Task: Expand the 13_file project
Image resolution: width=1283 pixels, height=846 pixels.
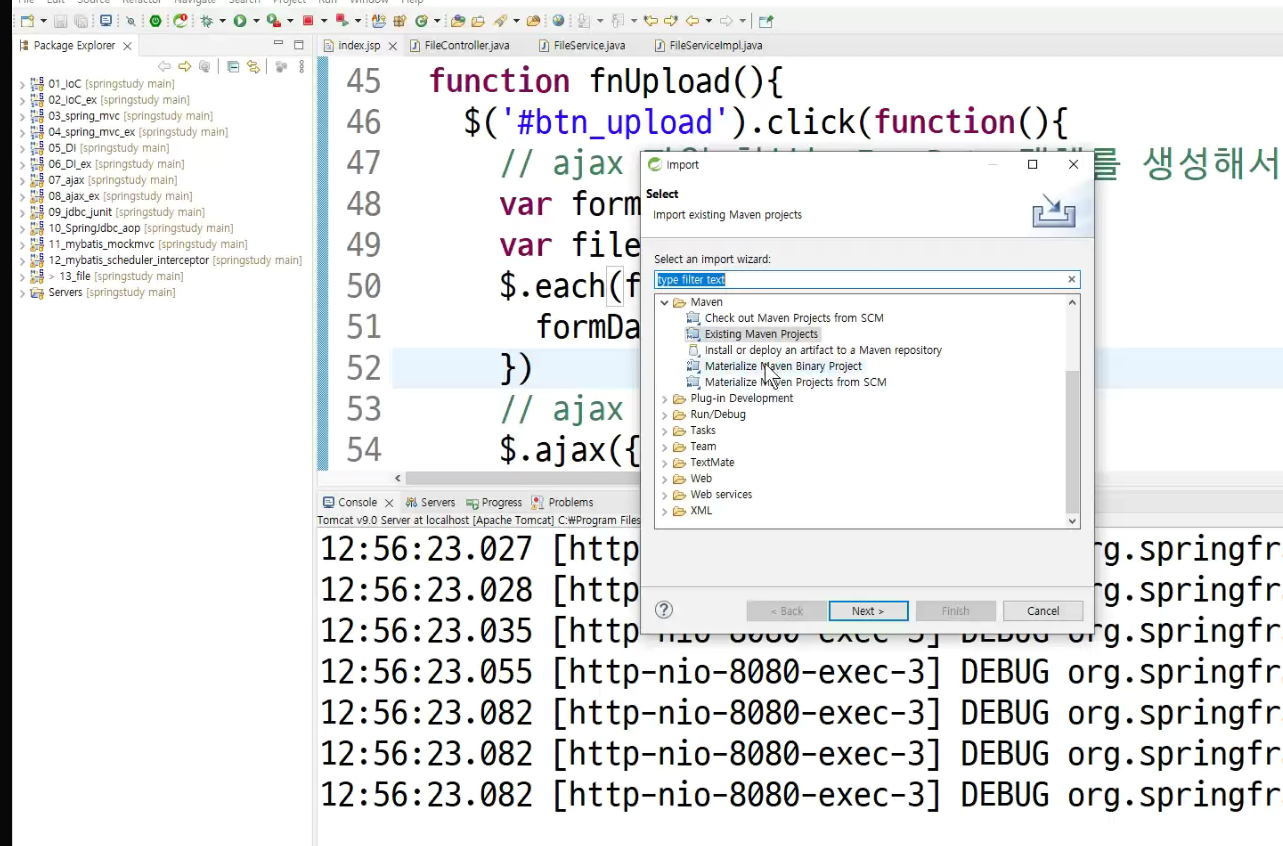Action: click(x=22, y=276)
